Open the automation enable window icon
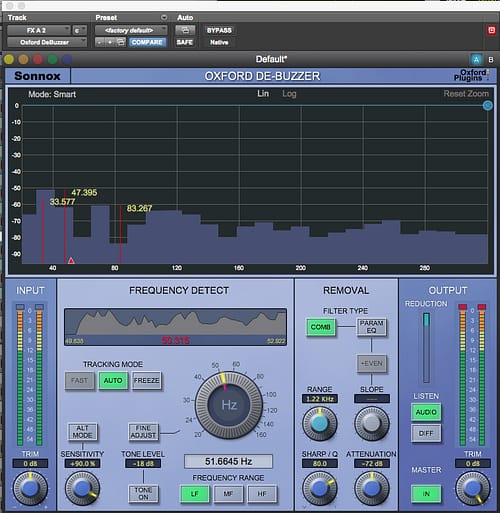The width and height of the screenshot is (500, 513). (185, 30)
